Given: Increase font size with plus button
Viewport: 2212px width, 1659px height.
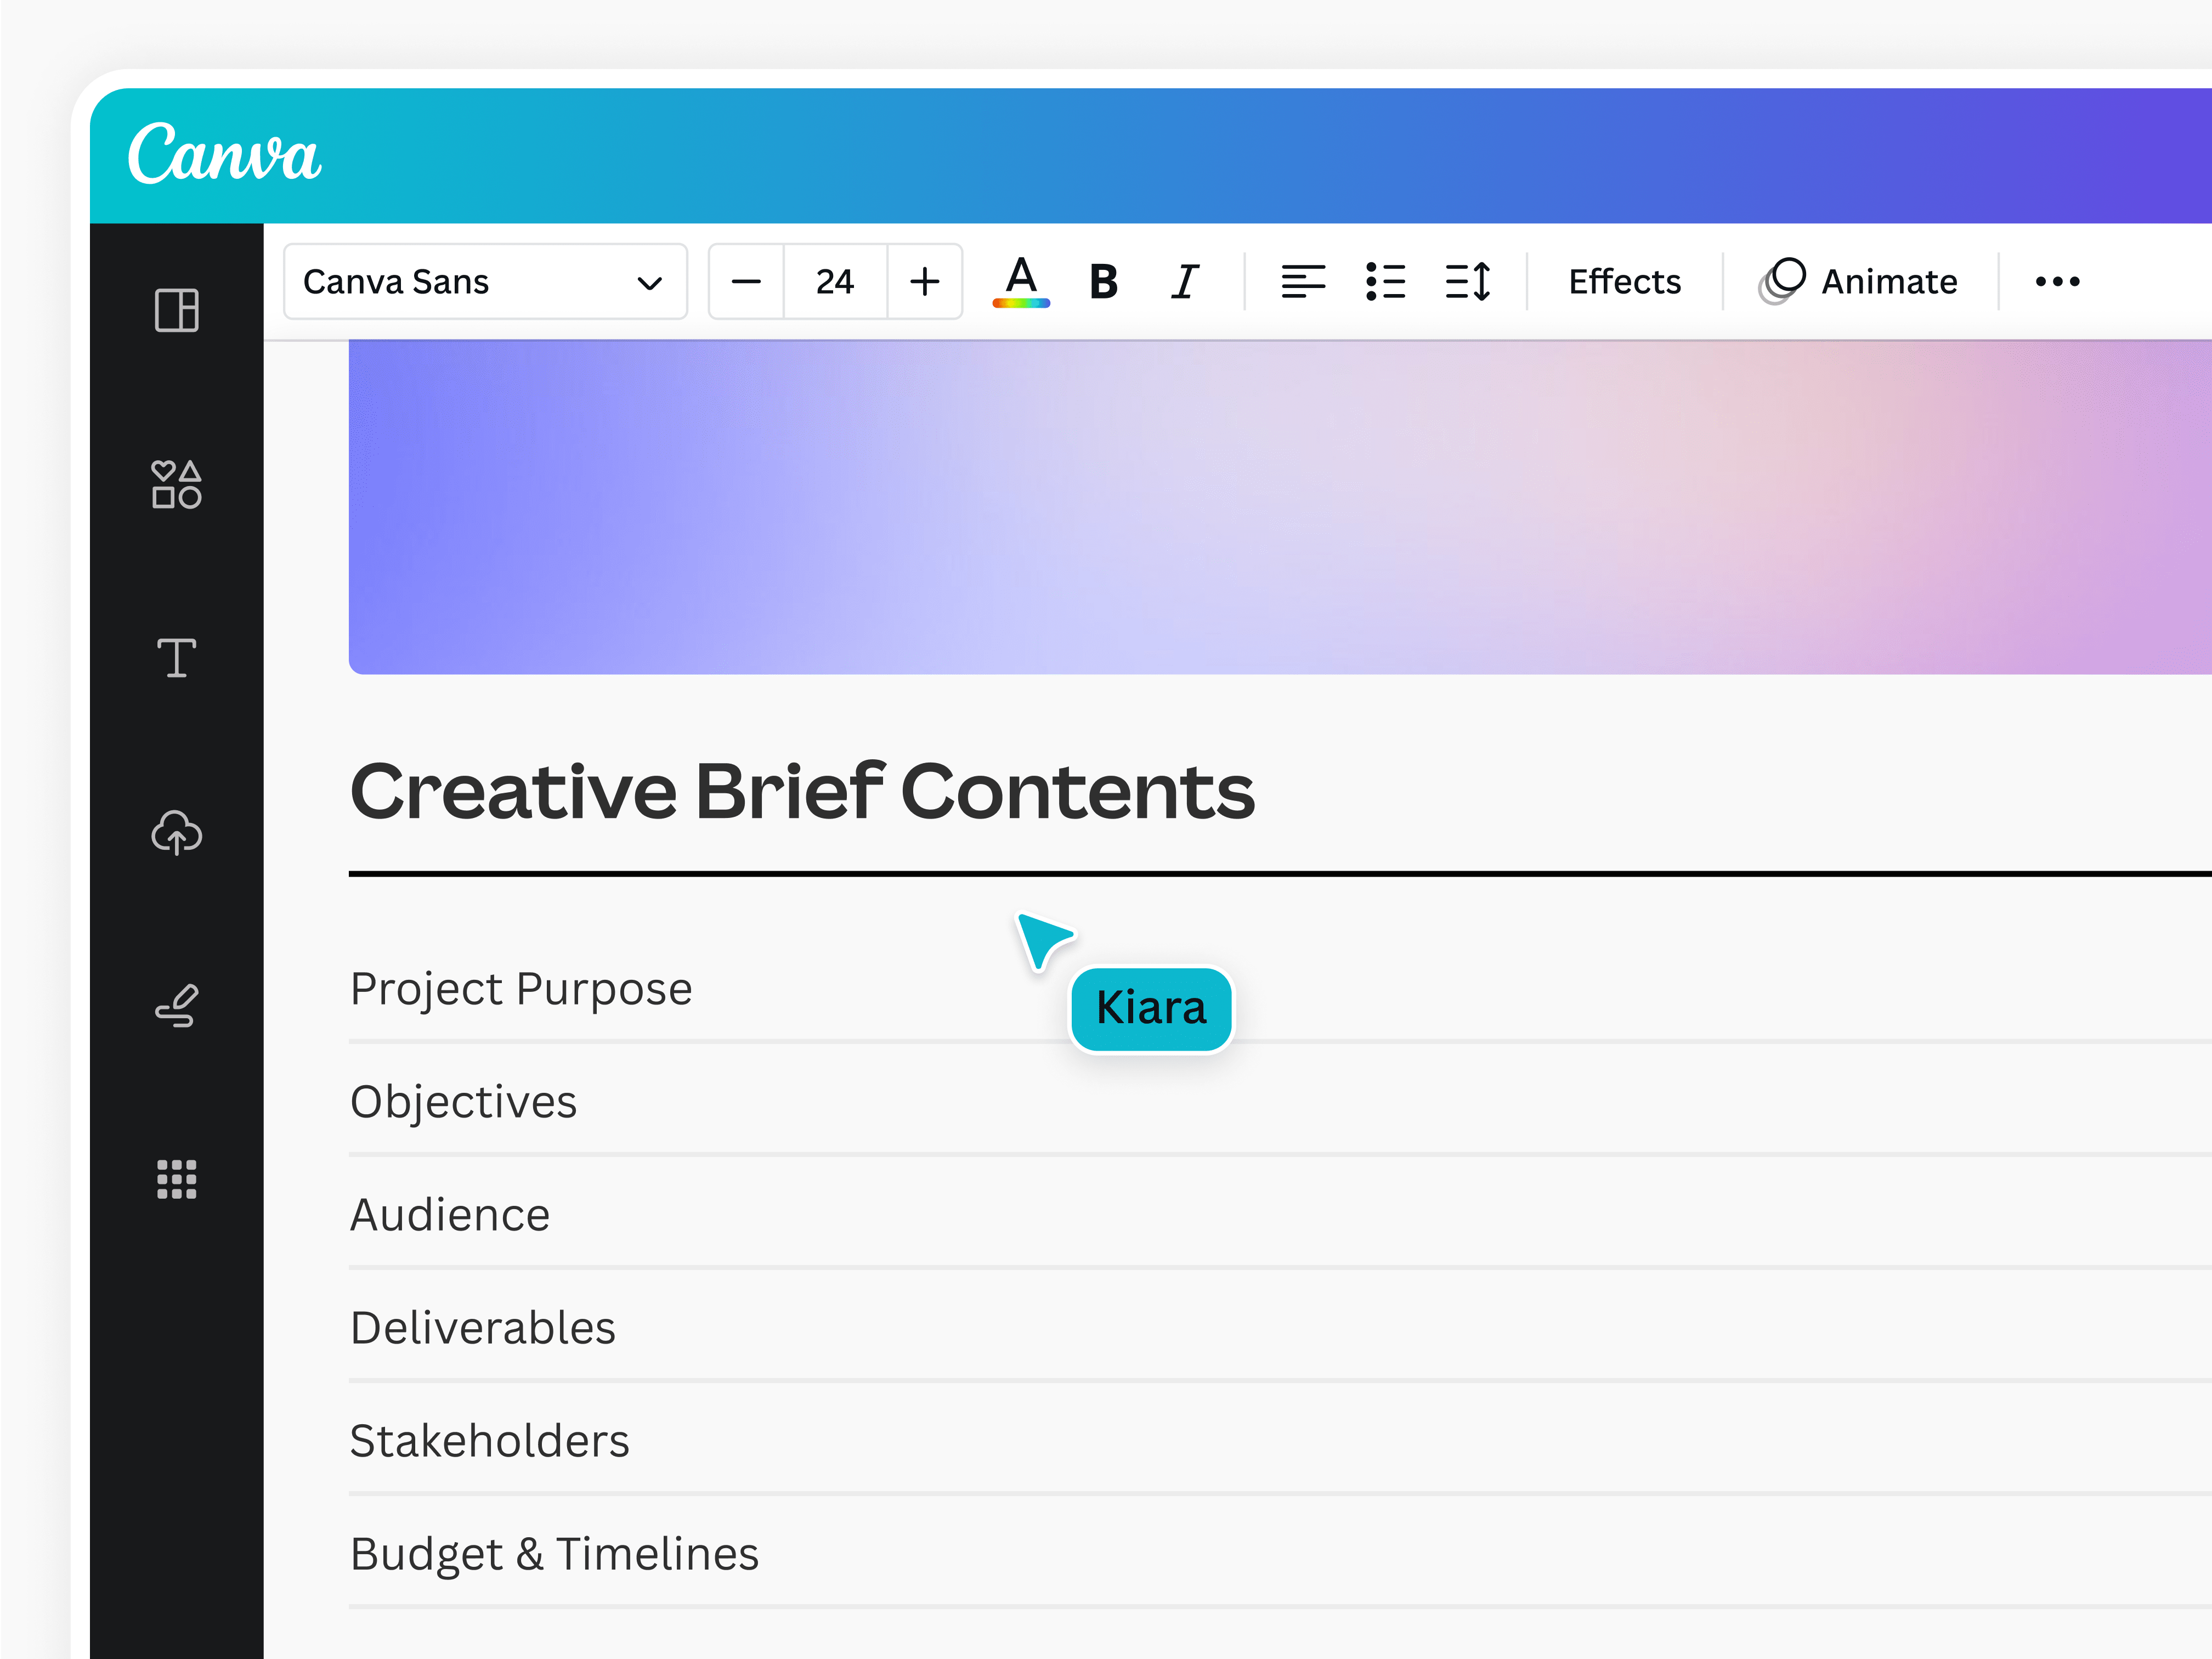Looking at the screenshot, I should point(923,281).
